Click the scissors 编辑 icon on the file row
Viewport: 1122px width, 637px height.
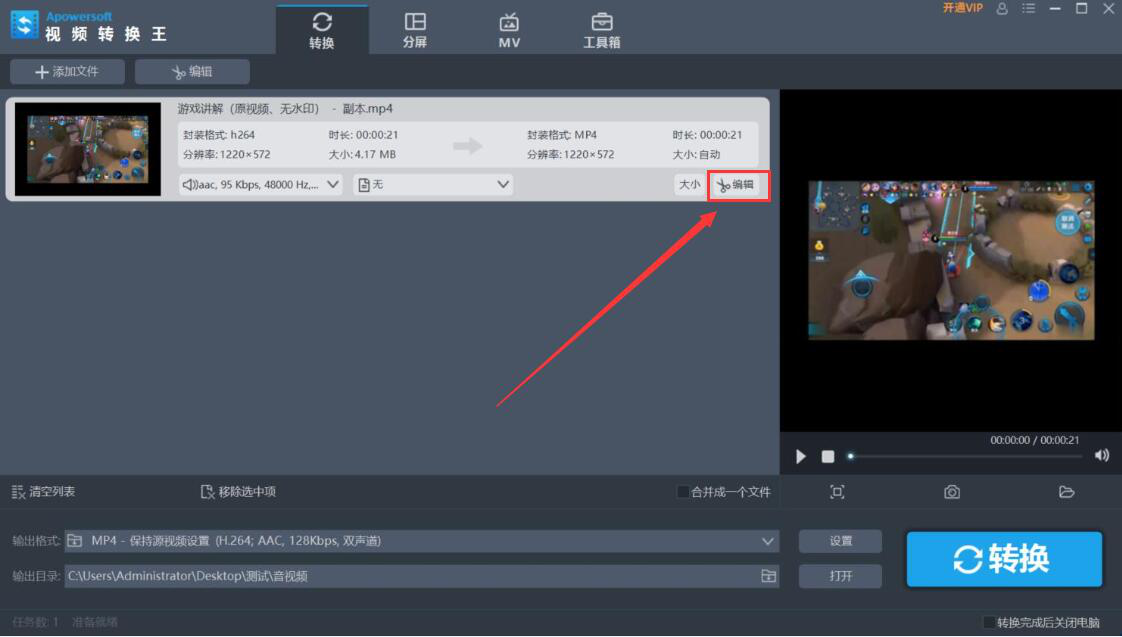(738, 185)
